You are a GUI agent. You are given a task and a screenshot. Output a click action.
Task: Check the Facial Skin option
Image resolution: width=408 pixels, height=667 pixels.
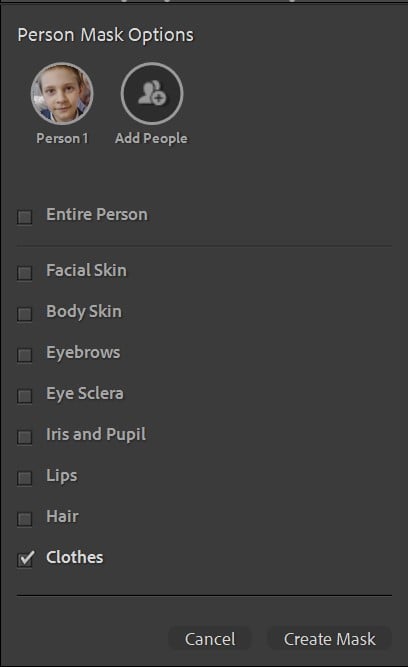pos(25,273)
